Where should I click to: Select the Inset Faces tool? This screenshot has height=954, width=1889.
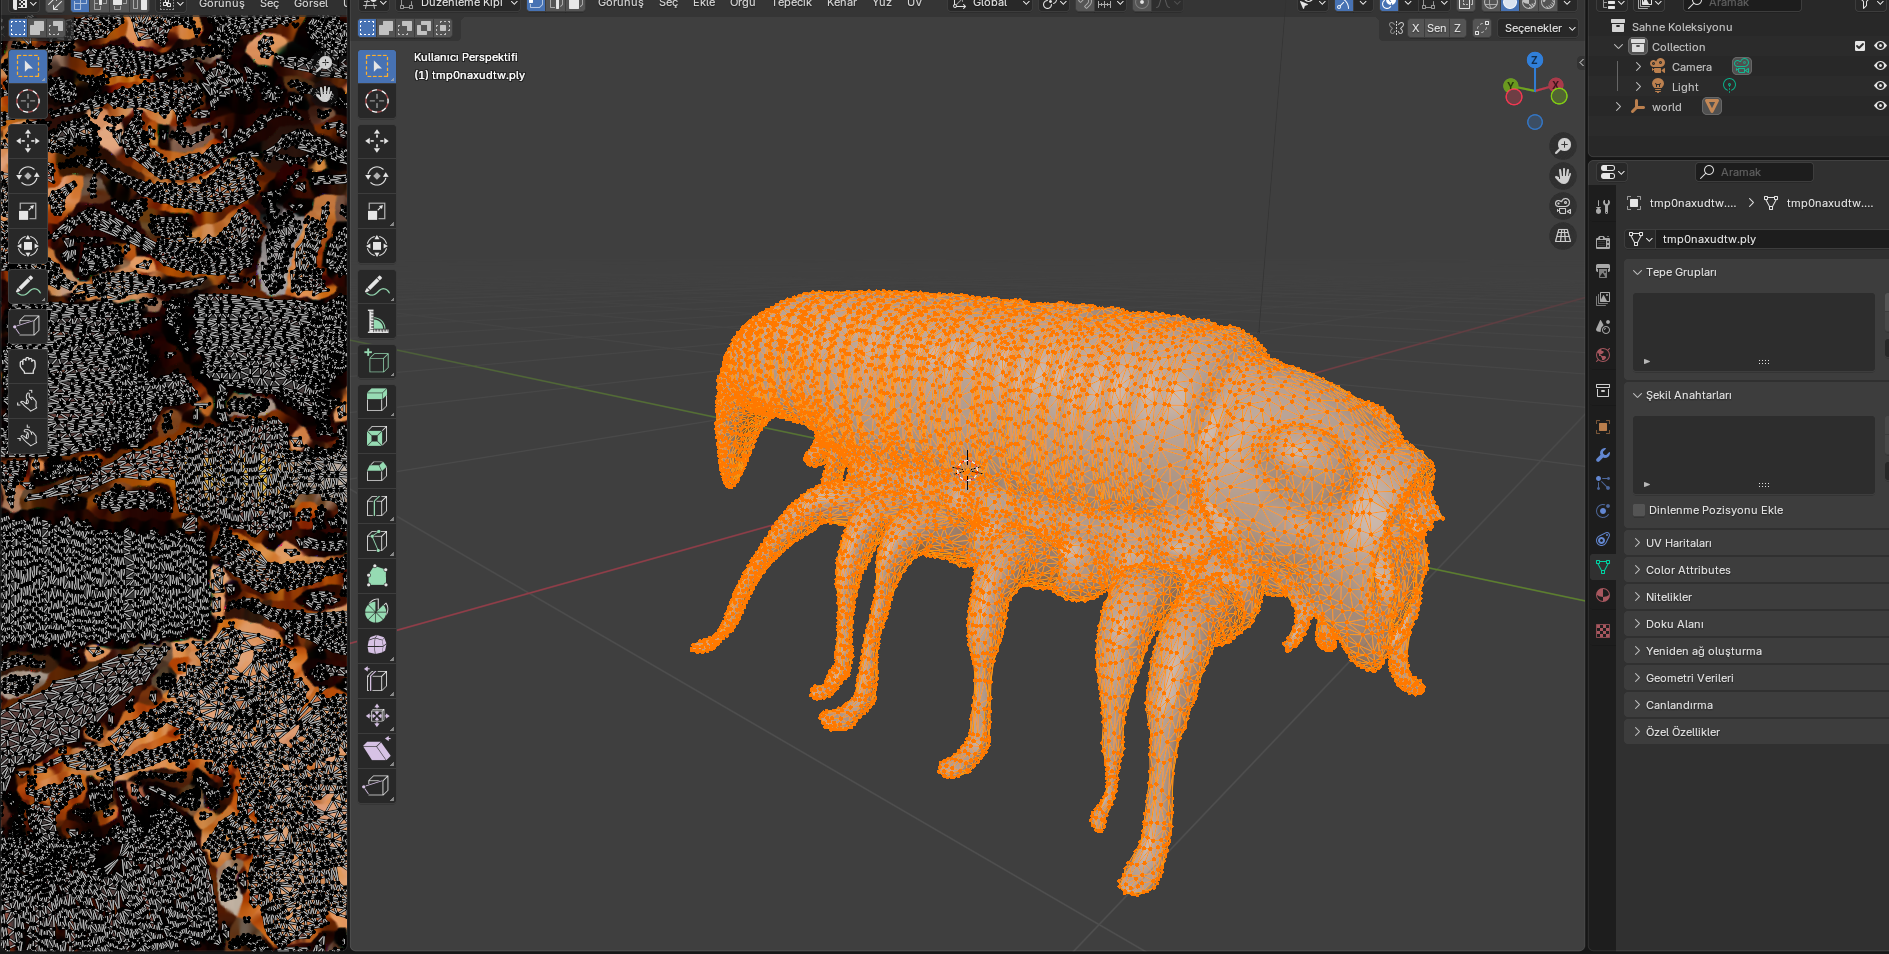(x=377, y=436)
